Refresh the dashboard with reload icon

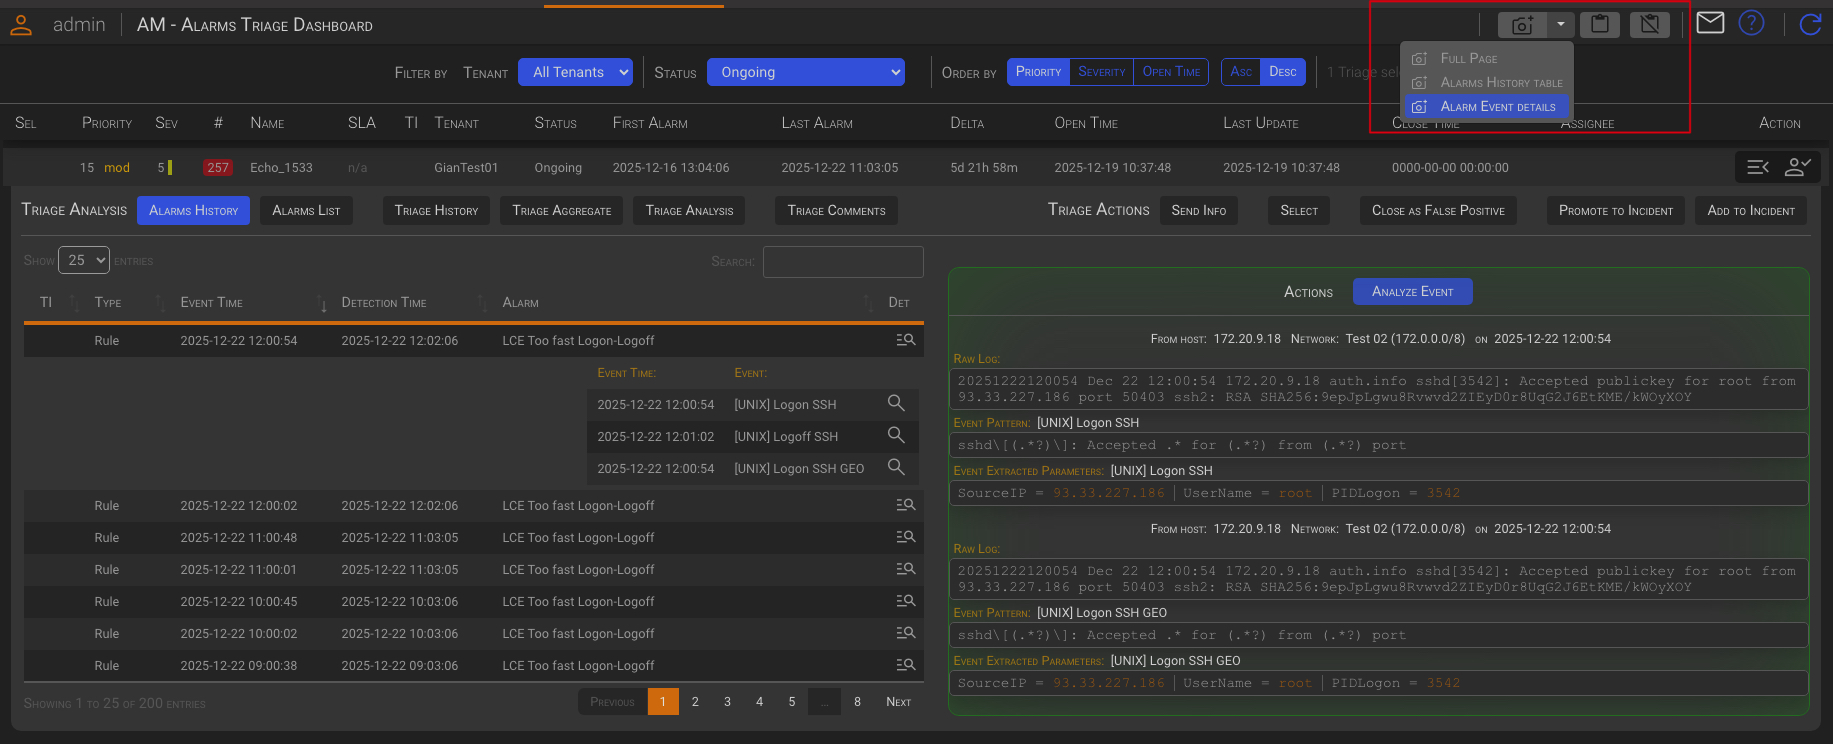pos(1810,24)
